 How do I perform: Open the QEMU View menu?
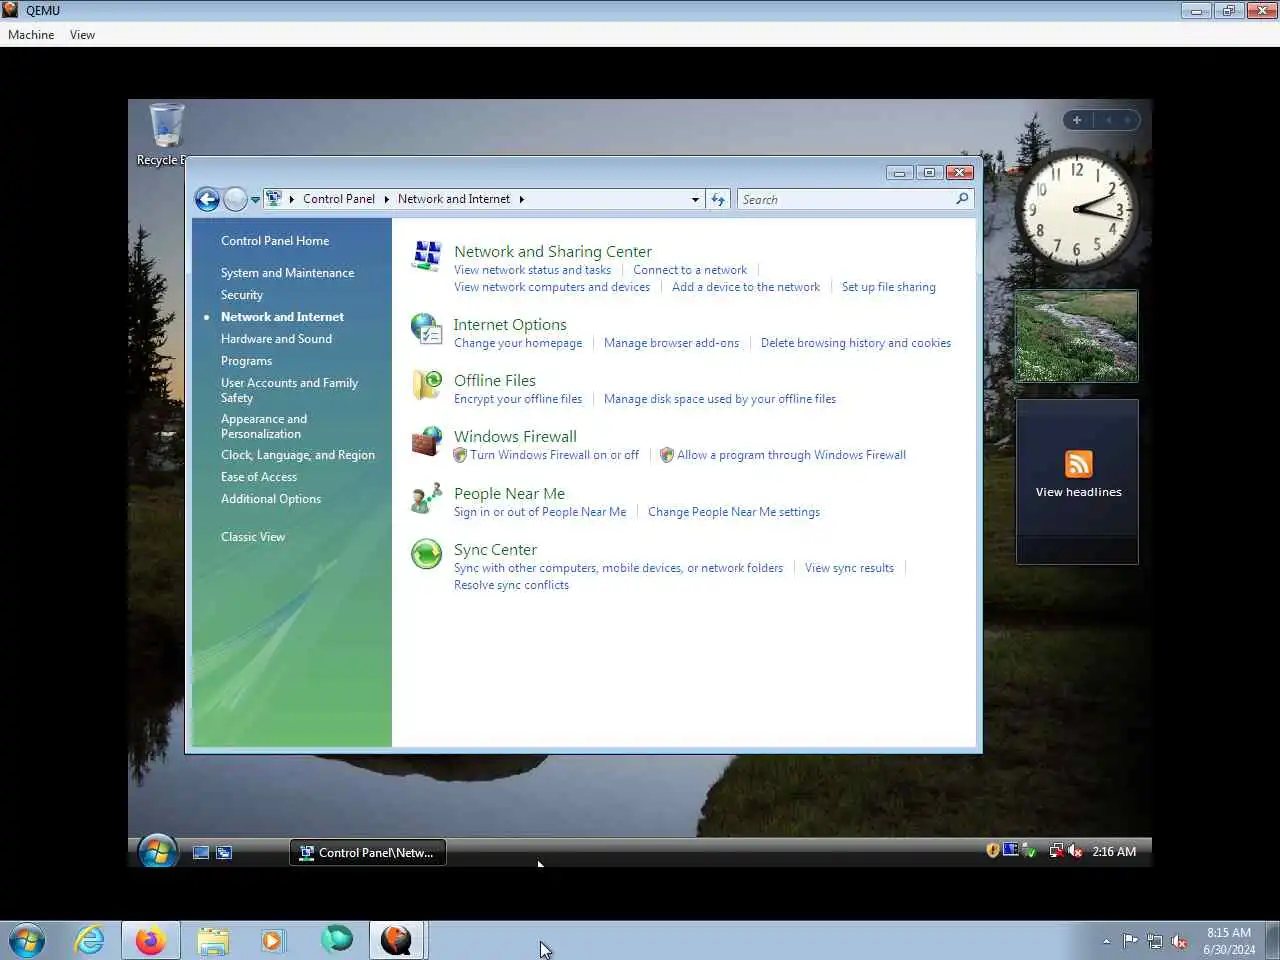tap(82, 35)
